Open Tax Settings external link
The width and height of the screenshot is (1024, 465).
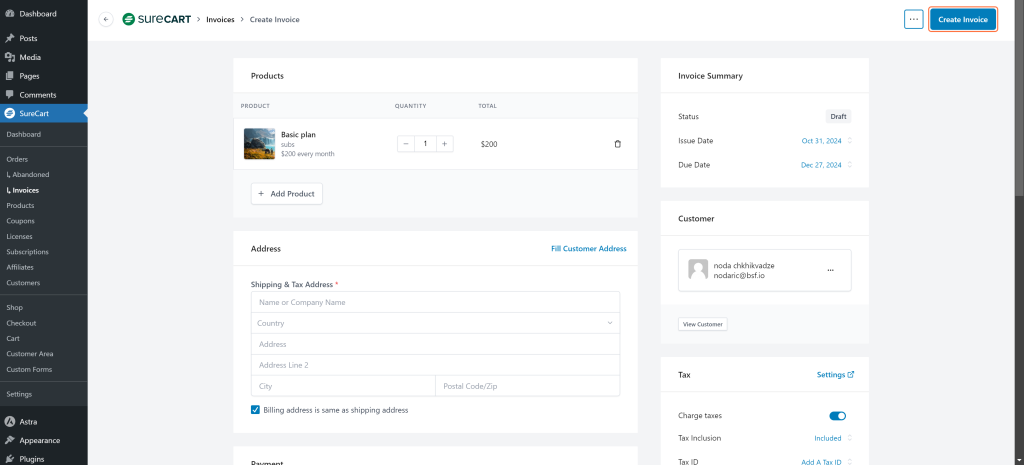[835, 375]
